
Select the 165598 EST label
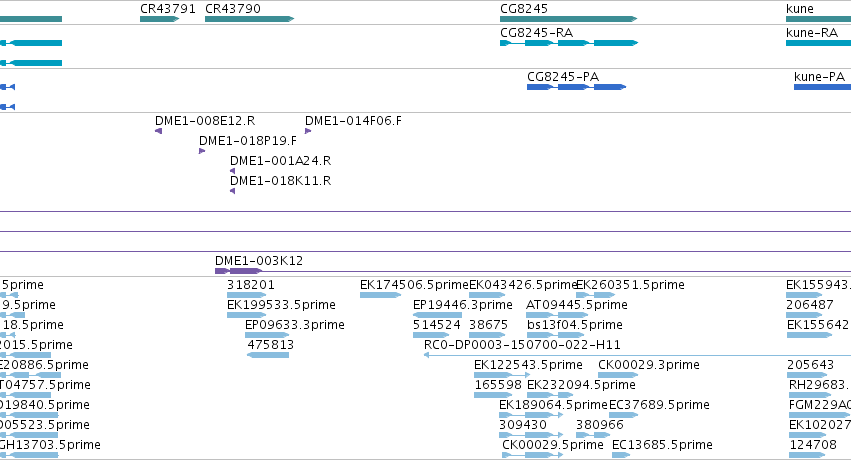tap(498, 385)
